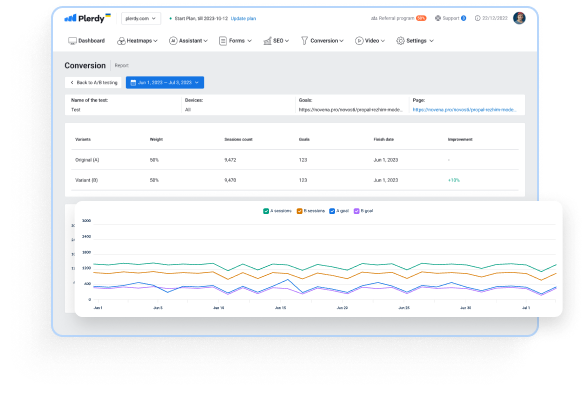Open the date range chevron dropdown
The image size is (584, 395).
click(x=197, y=83)
